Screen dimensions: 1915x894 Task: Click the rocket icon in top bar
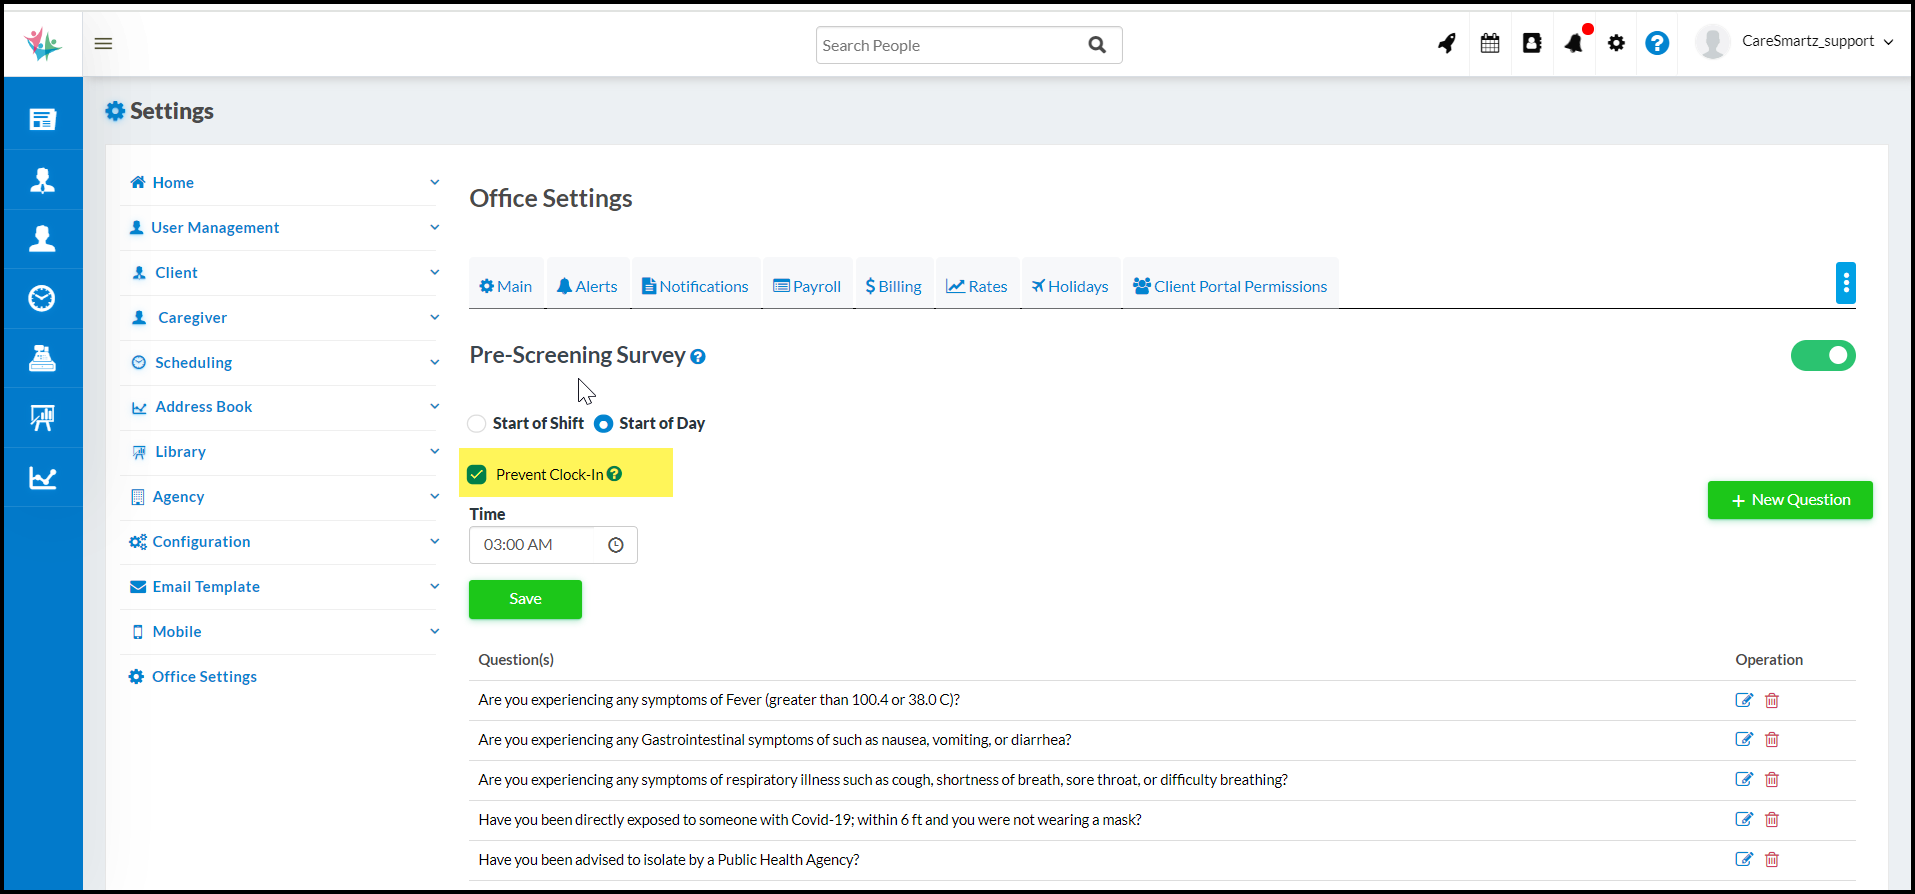(x=1446, y=43)
